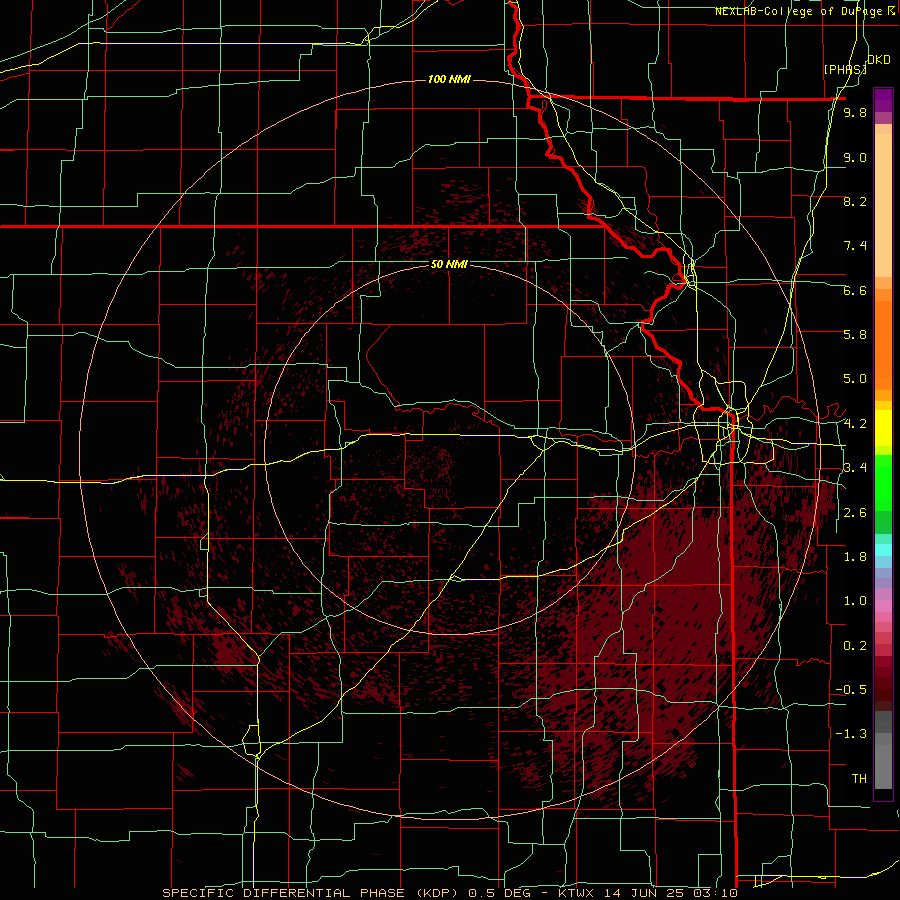Click the -0.5 value on the scale
The width and height of the screenshot is (900, 900).
[851, 690]
